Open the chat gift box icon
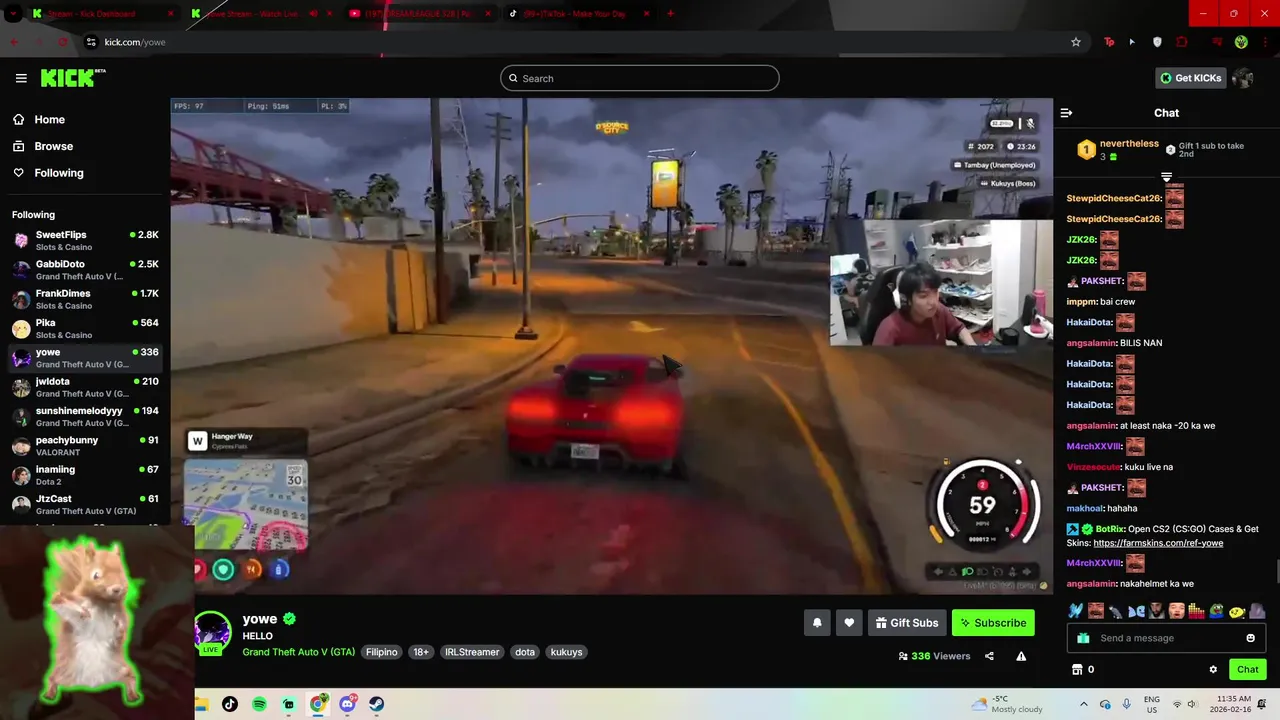 1083,638
